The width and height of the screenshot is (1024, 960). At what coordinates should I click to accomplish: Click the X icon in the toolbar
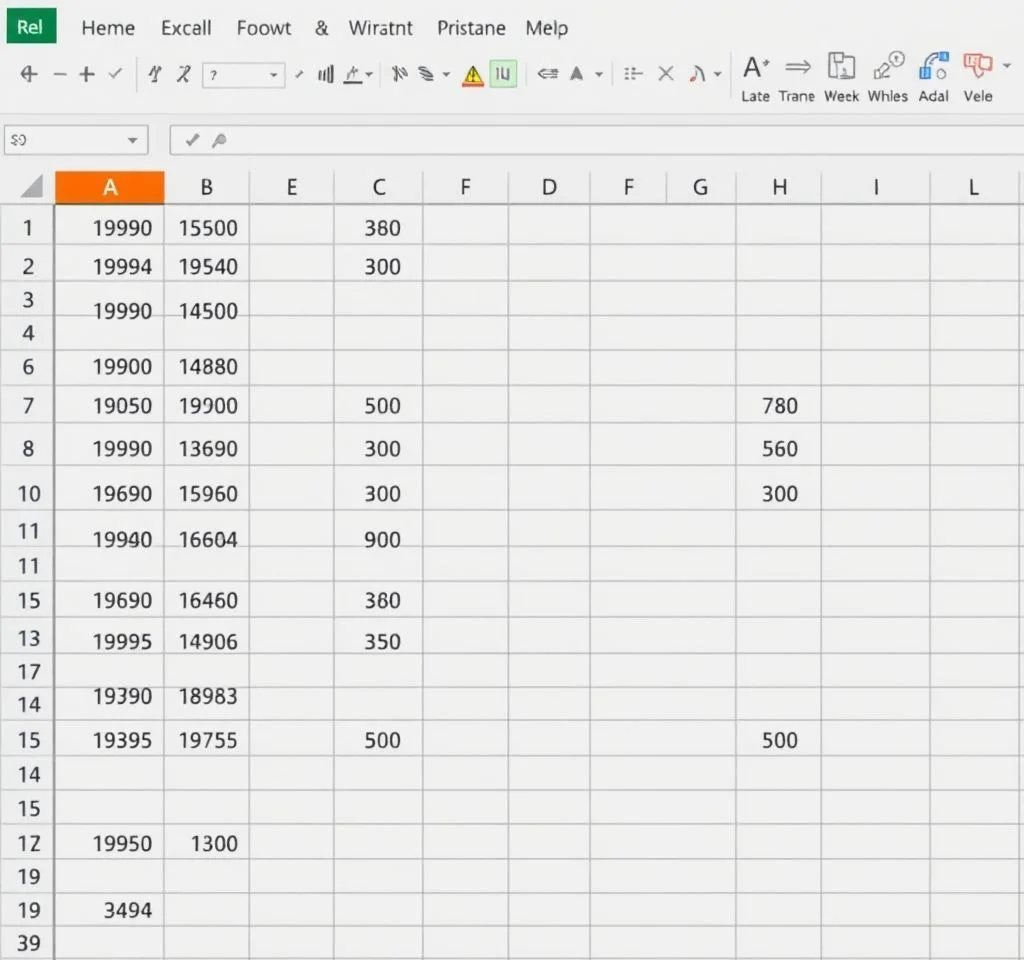pyautogui.click(x=666, y=74)
